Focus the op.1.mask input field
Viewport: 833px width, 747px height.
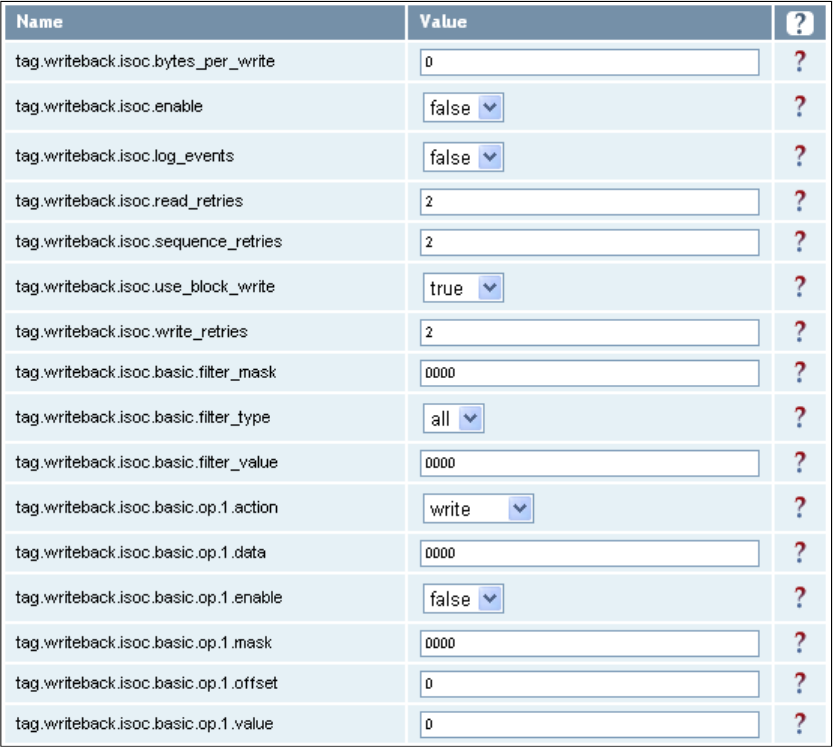(x=589, y=643)
